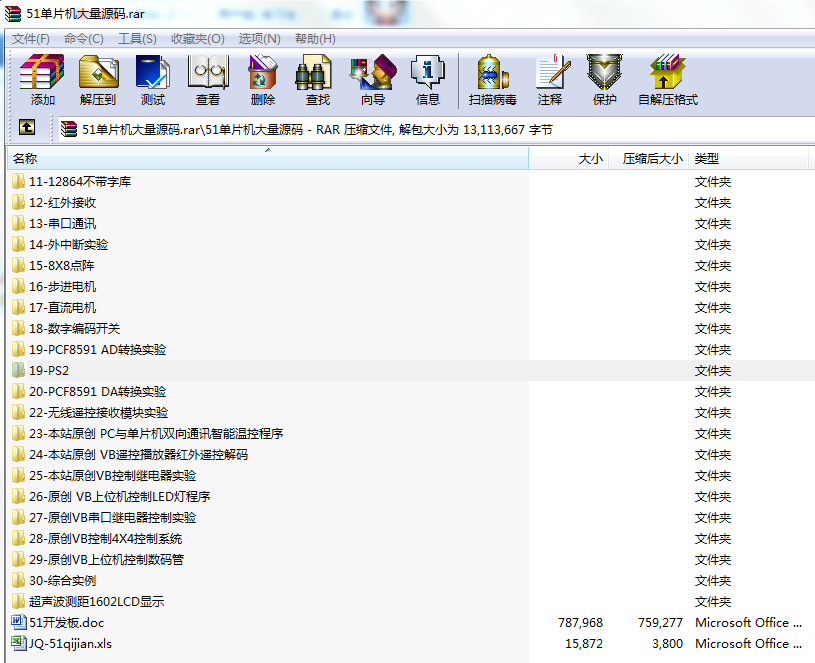Sort by Name (名称) column header
Viewport: 815px width, 663px height.
pos(268,158)
